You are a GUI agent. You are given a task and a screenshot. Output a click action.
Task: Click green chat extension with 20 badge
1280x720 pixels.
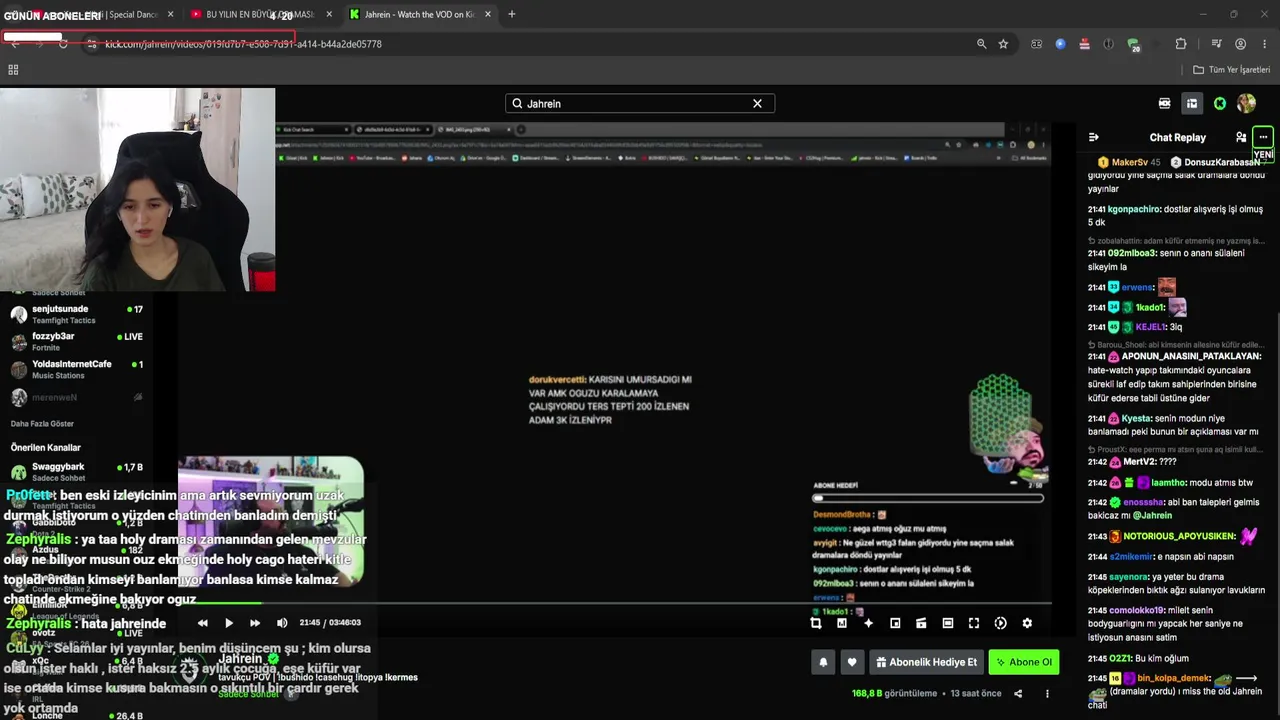(1133, 44)
